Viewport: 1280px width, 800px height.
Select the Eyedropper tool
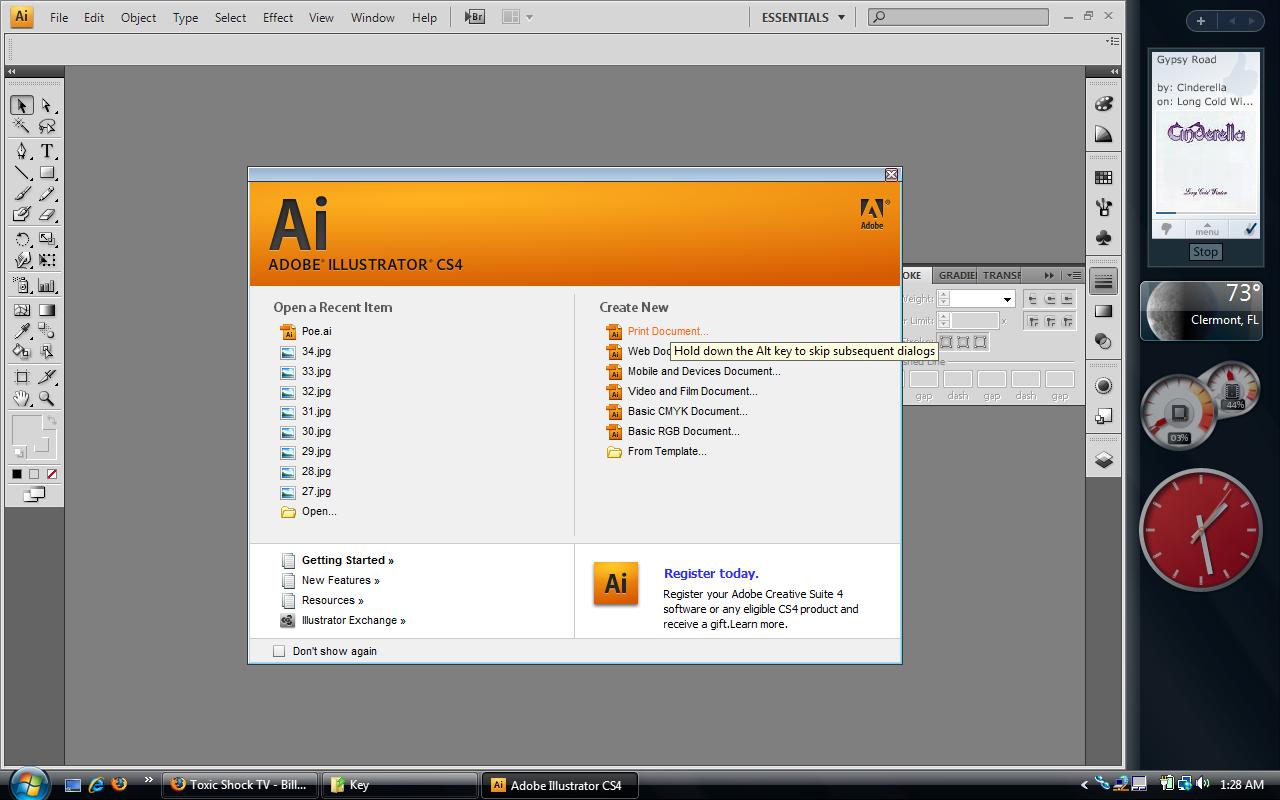click(21, 331)
